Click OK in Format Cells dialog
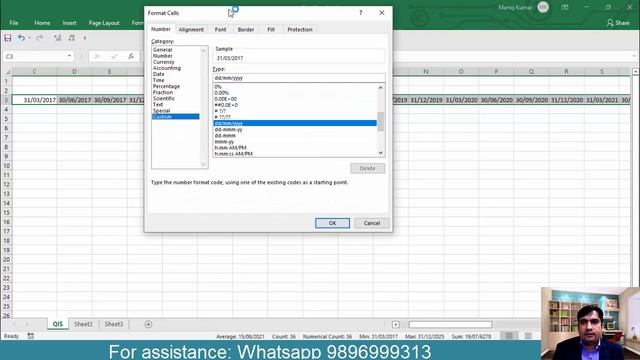 click(332, 223)
